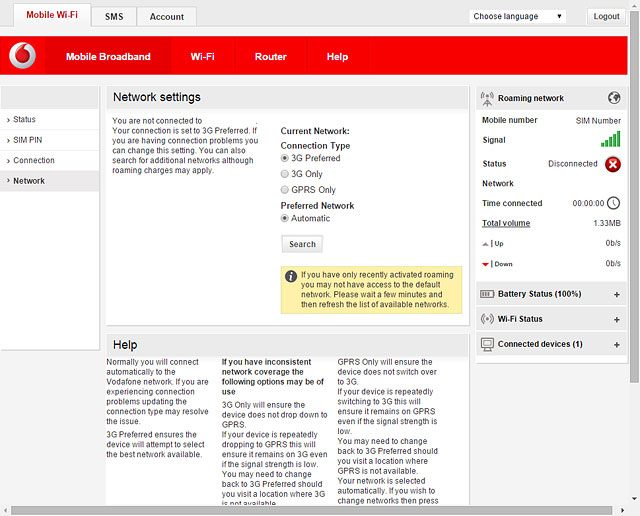Click the Logout button

point(606,16)
